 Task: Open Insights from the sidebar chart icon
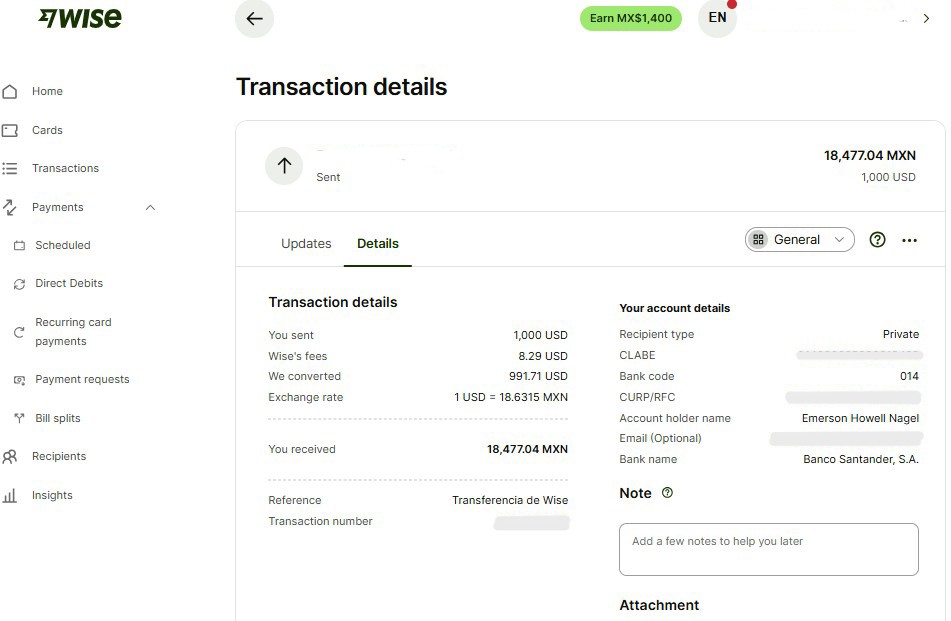[x=10, y=495]
